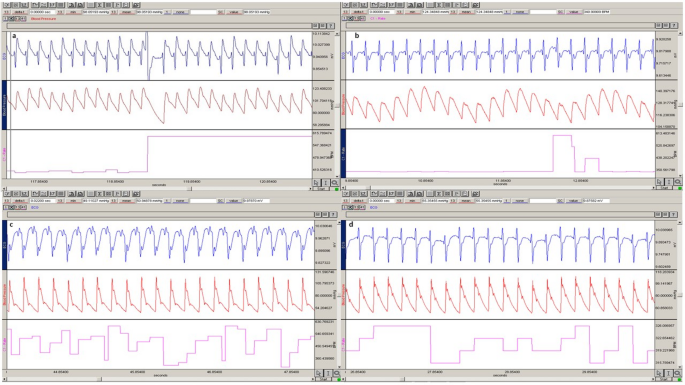Choose the I-beam cursor tool in window c
The height and width of the screenshot is (385, 685).
pos(328,373)
